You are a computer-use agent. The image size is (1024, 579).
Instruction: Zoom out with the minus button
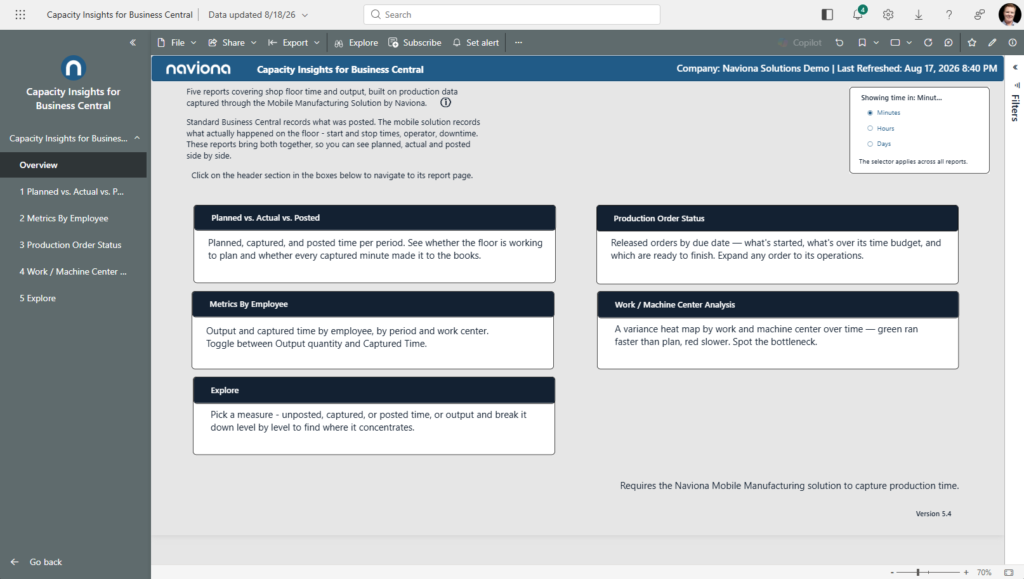(892, 572)
